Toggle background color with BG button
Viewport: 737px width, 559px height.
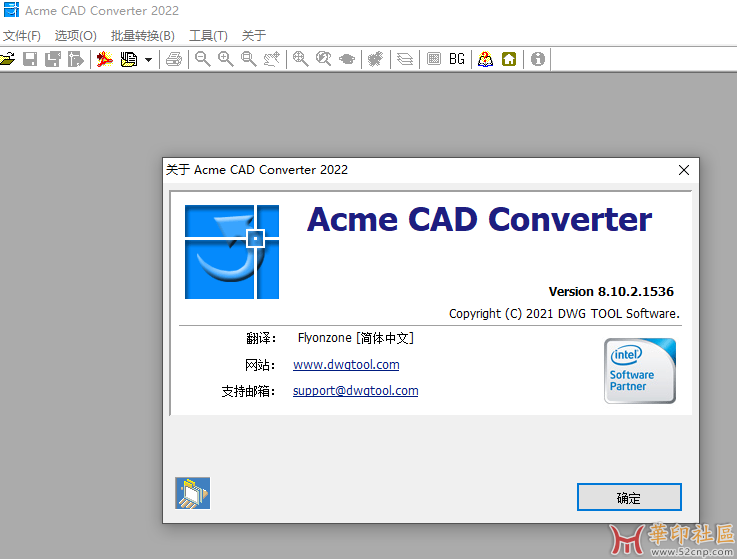(x=456, y=59)
